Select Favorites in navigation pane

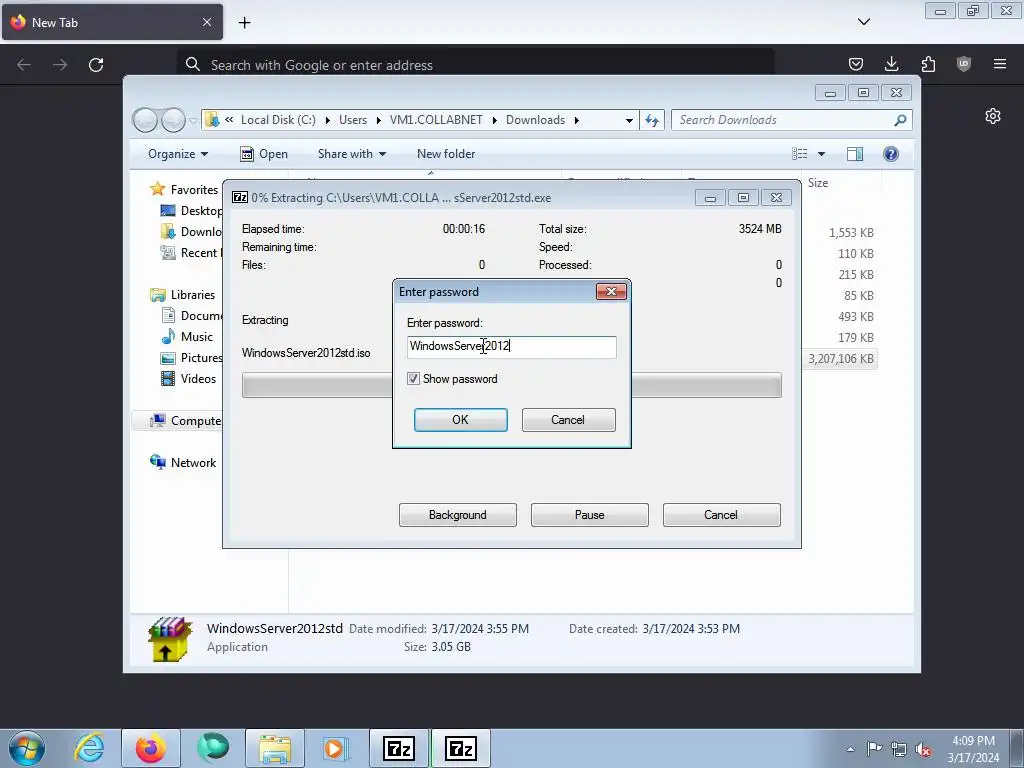[x=194, y=189]
